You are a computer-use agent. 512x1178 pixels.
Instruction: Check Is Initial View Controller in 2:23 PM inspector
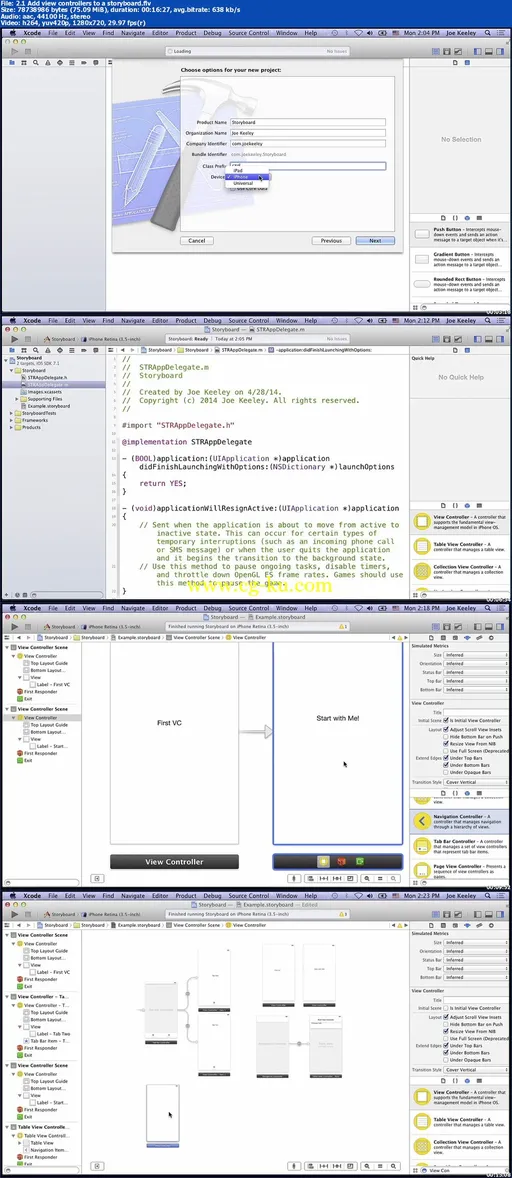coord(447,1008)
